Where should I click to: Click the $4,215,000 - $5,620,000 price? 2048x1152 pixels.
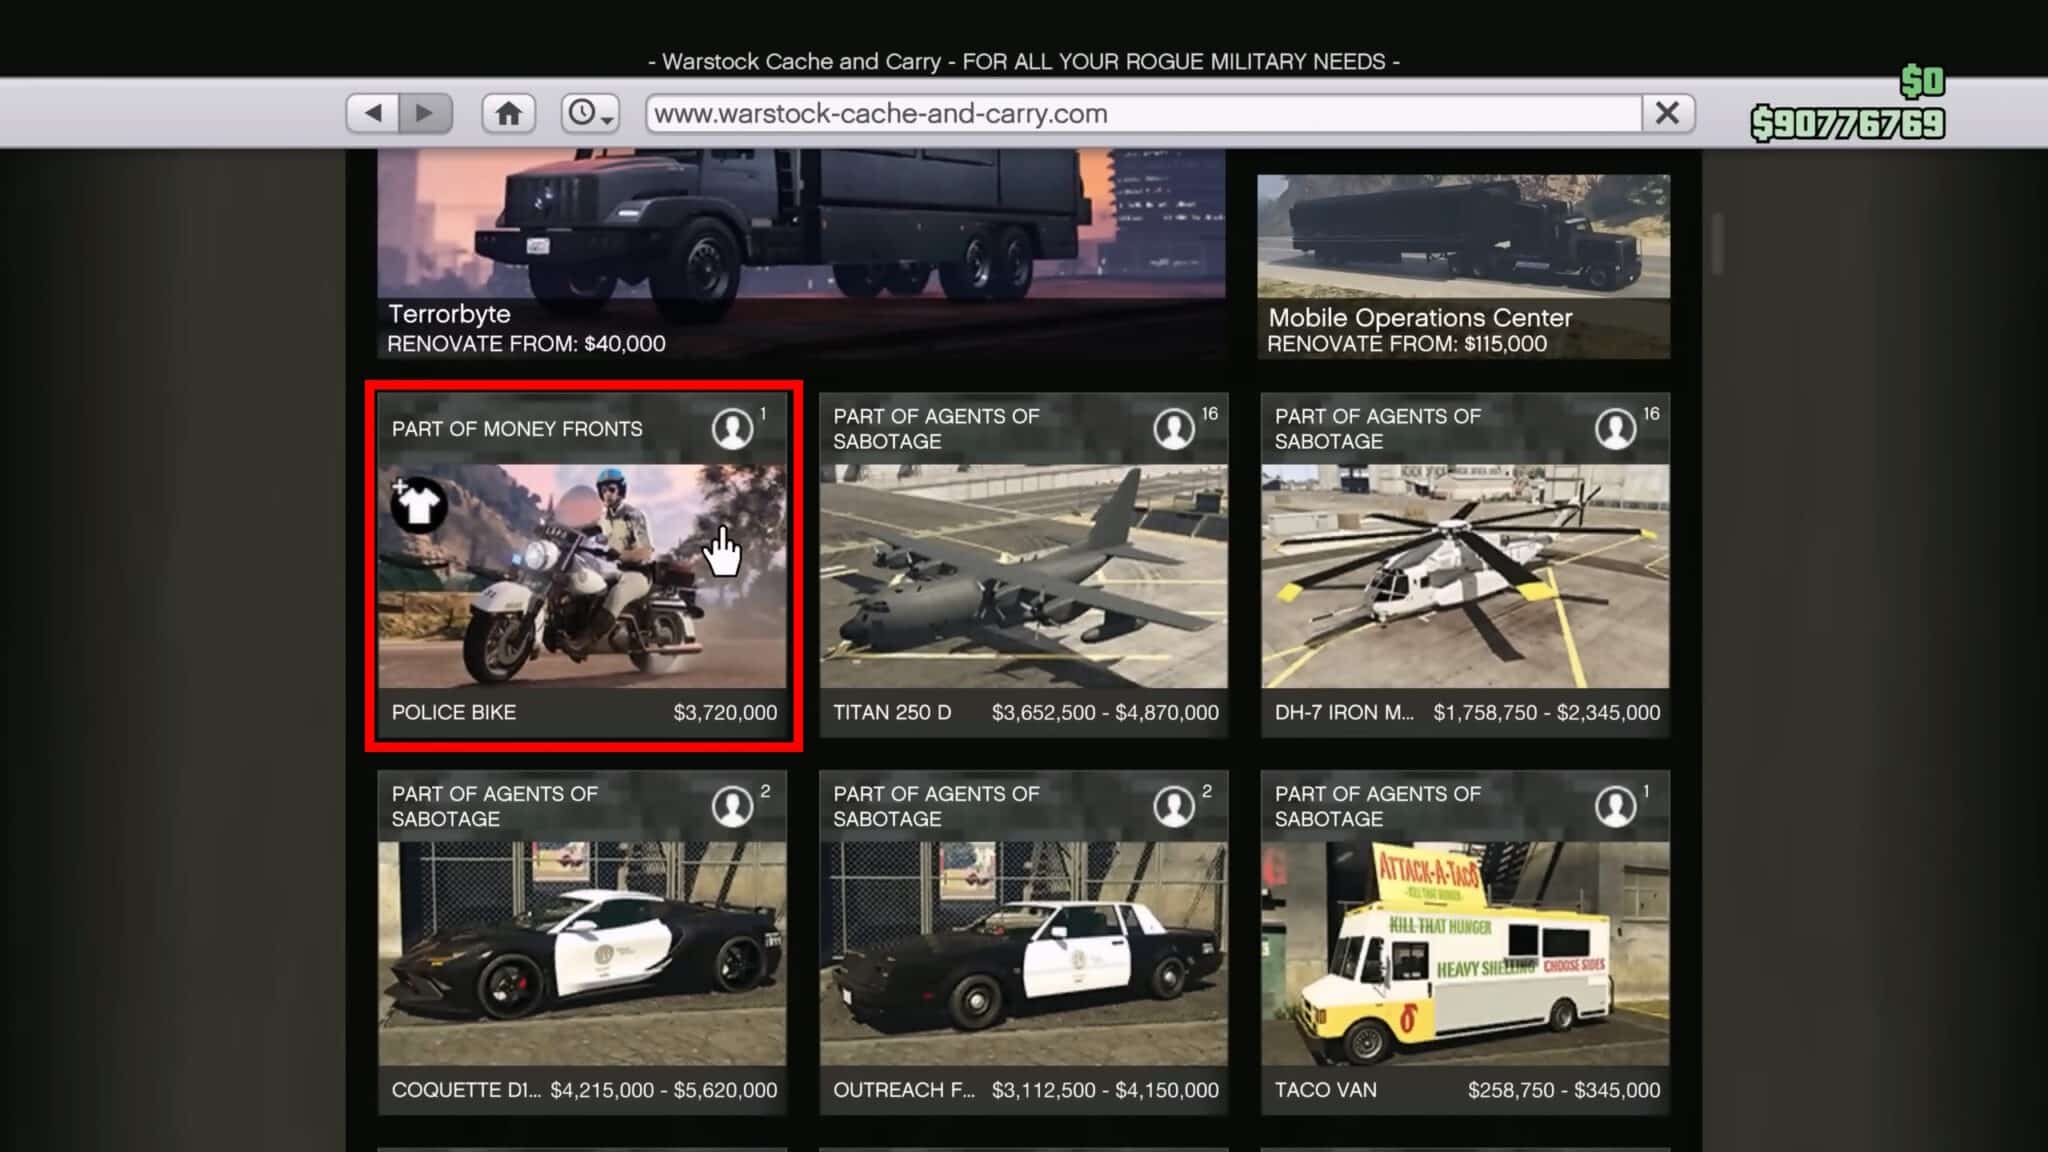coord(664,1090)
